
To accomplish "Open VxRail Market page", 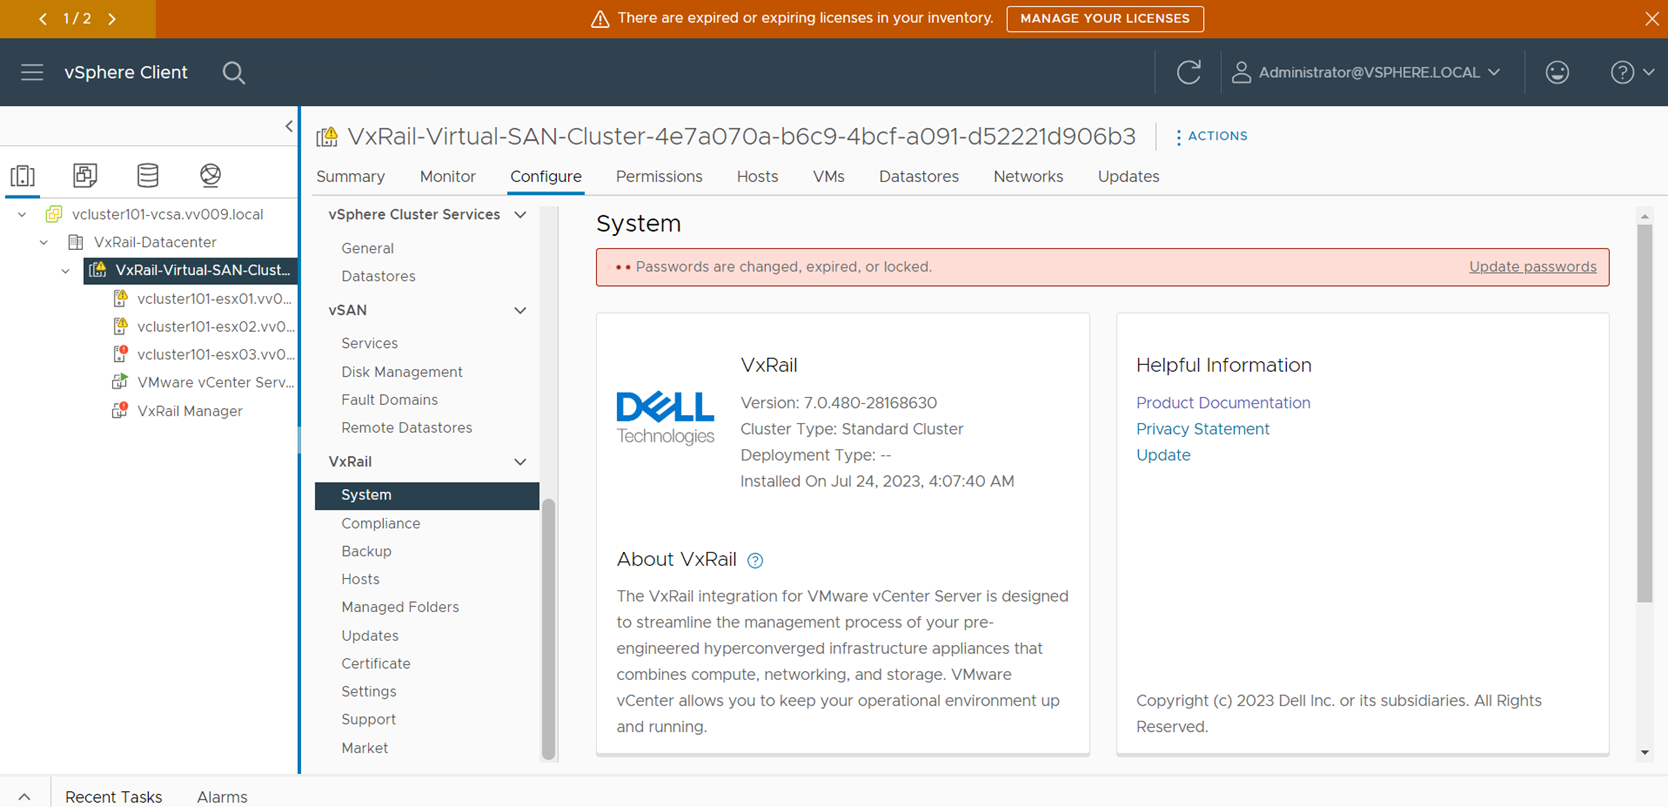I will (364, 748).
